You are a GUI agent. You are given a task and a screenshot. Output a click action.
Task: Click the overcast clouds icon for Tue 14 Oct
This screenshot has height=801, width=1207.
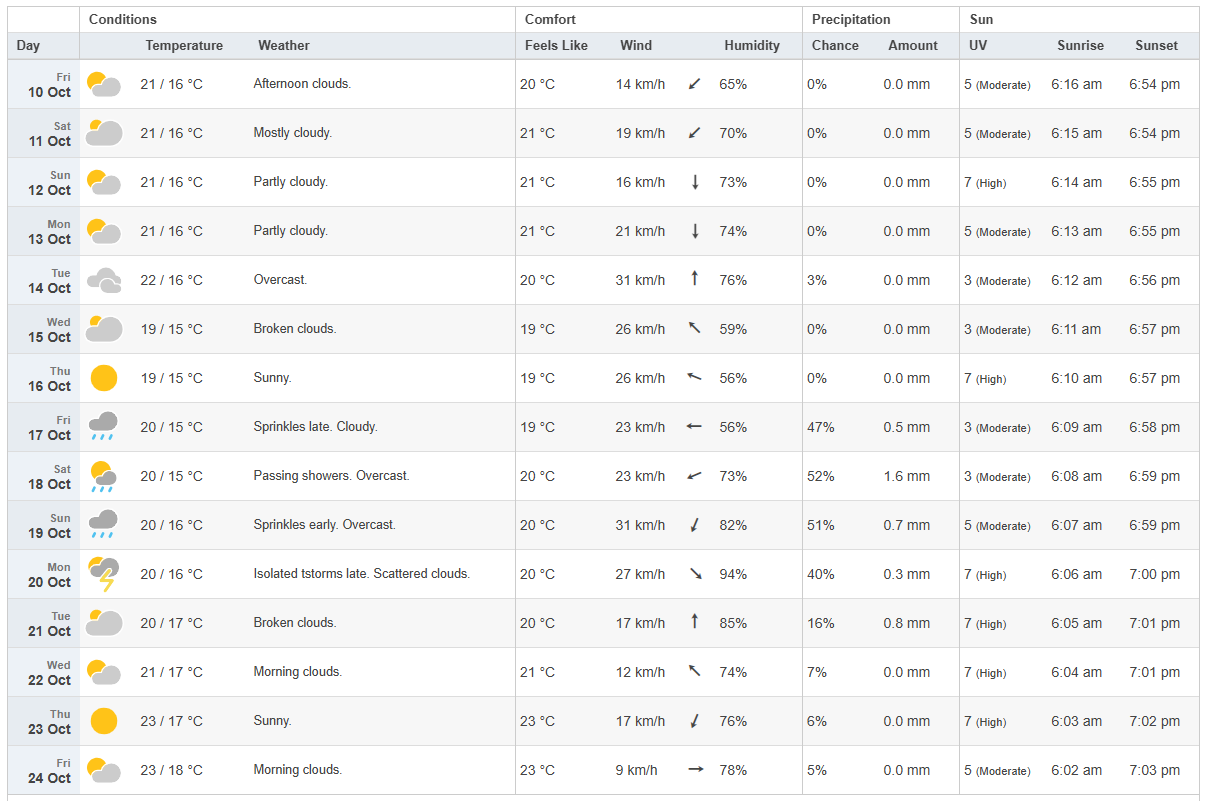104,280
